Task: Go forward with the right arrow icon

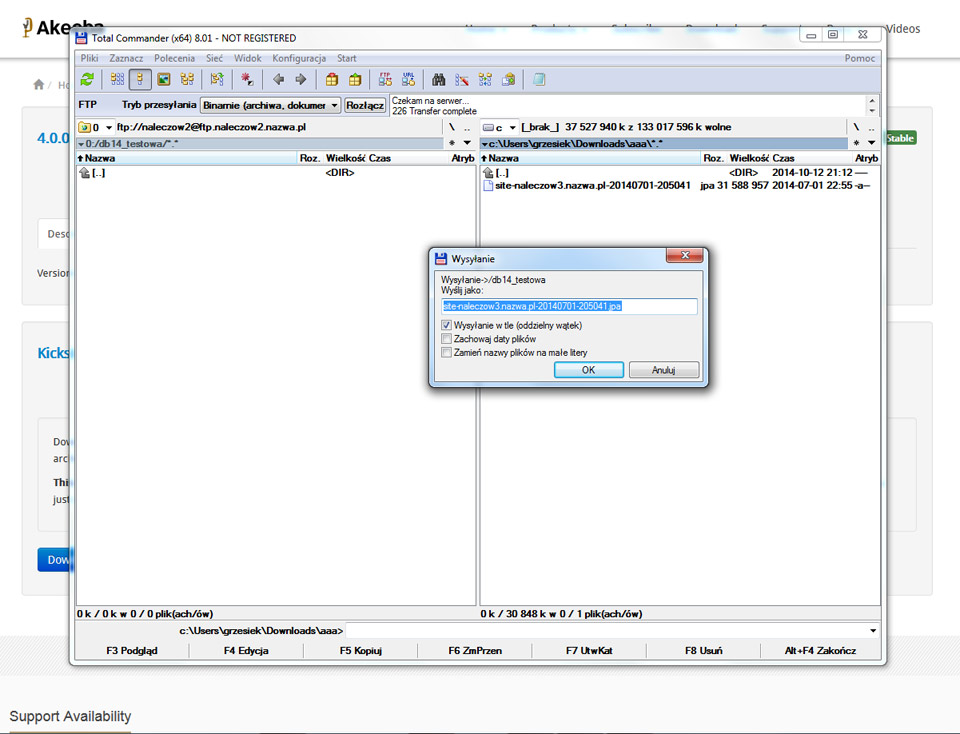Action: [x=301, y=80]
